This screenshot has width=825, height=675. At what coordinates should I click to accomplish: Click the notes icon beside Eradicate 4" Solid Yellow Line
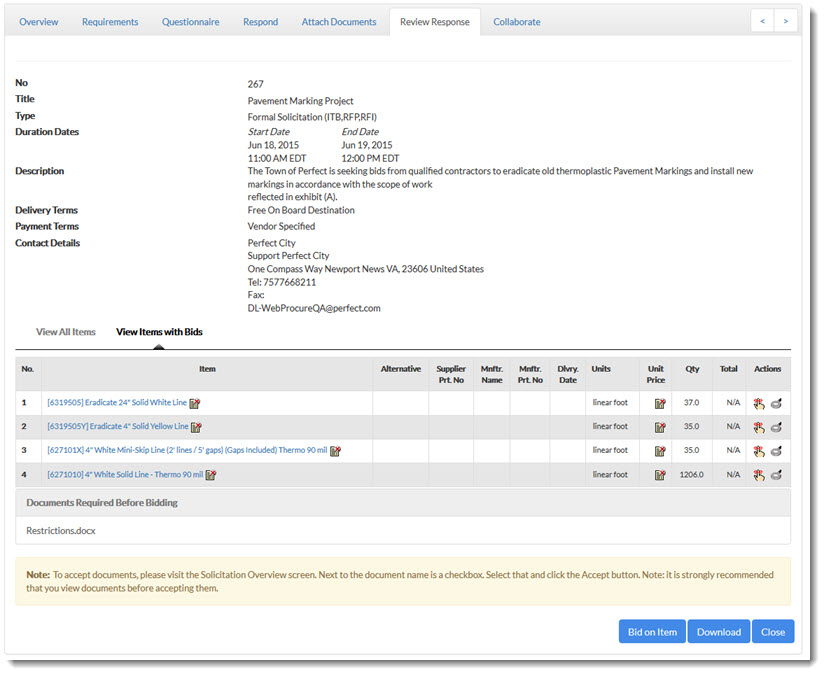click(x=196, y=427)
